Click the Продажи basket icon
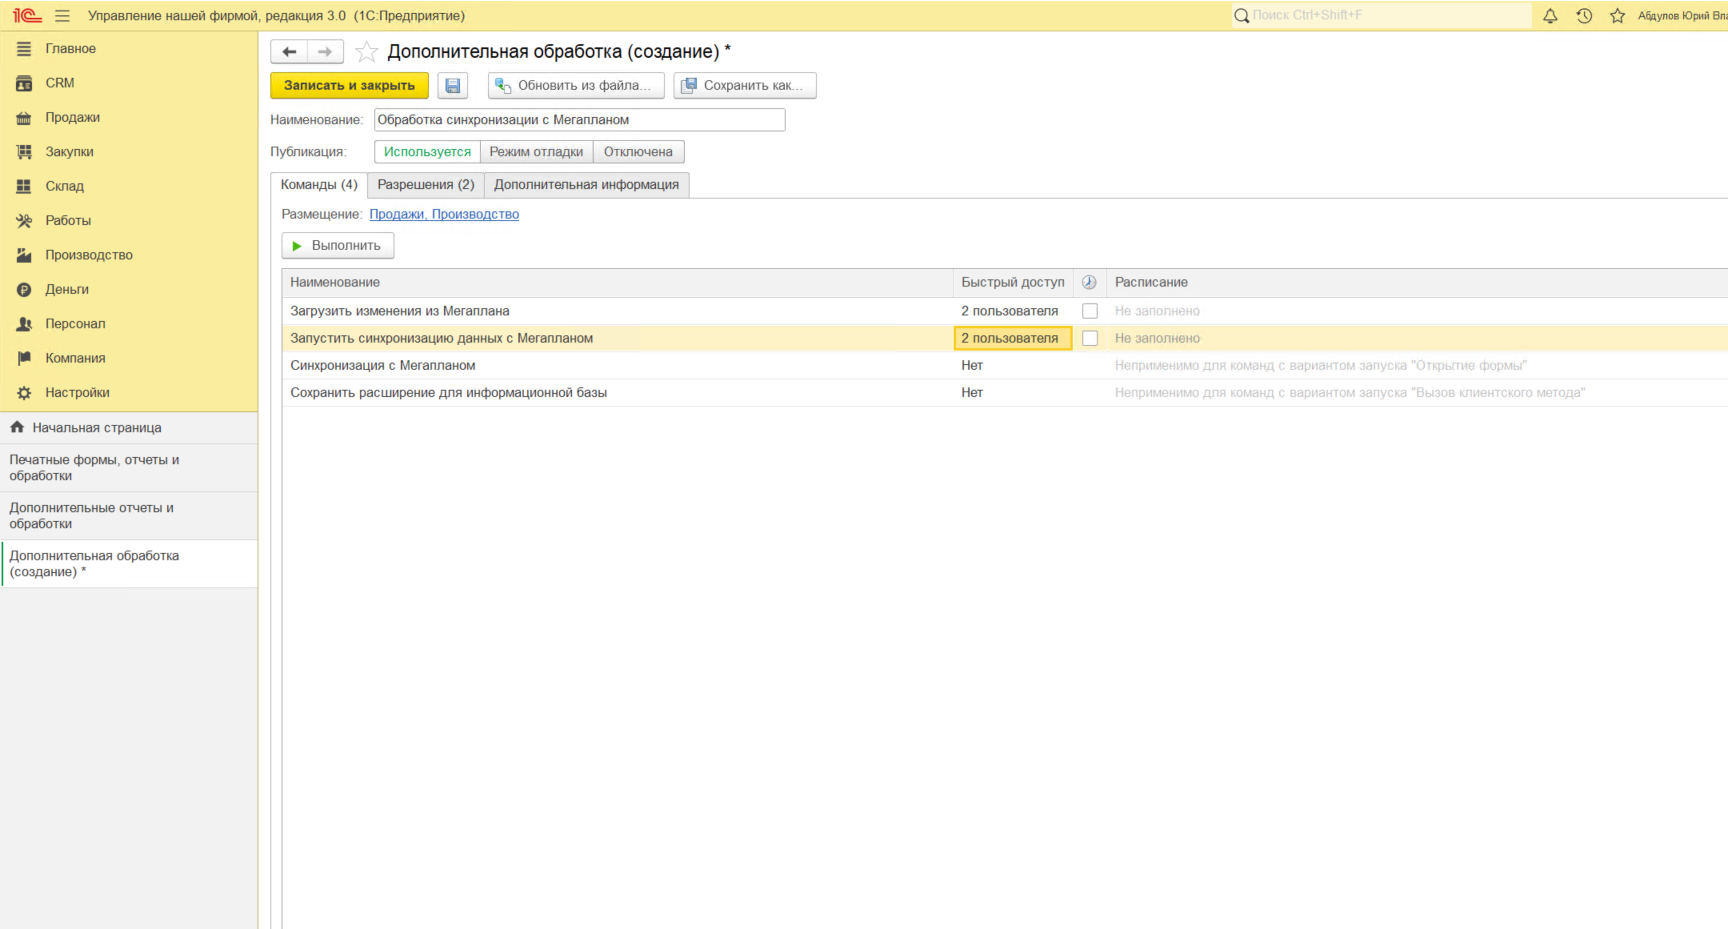The image size is (1728, 929). (x=24, y=118)
